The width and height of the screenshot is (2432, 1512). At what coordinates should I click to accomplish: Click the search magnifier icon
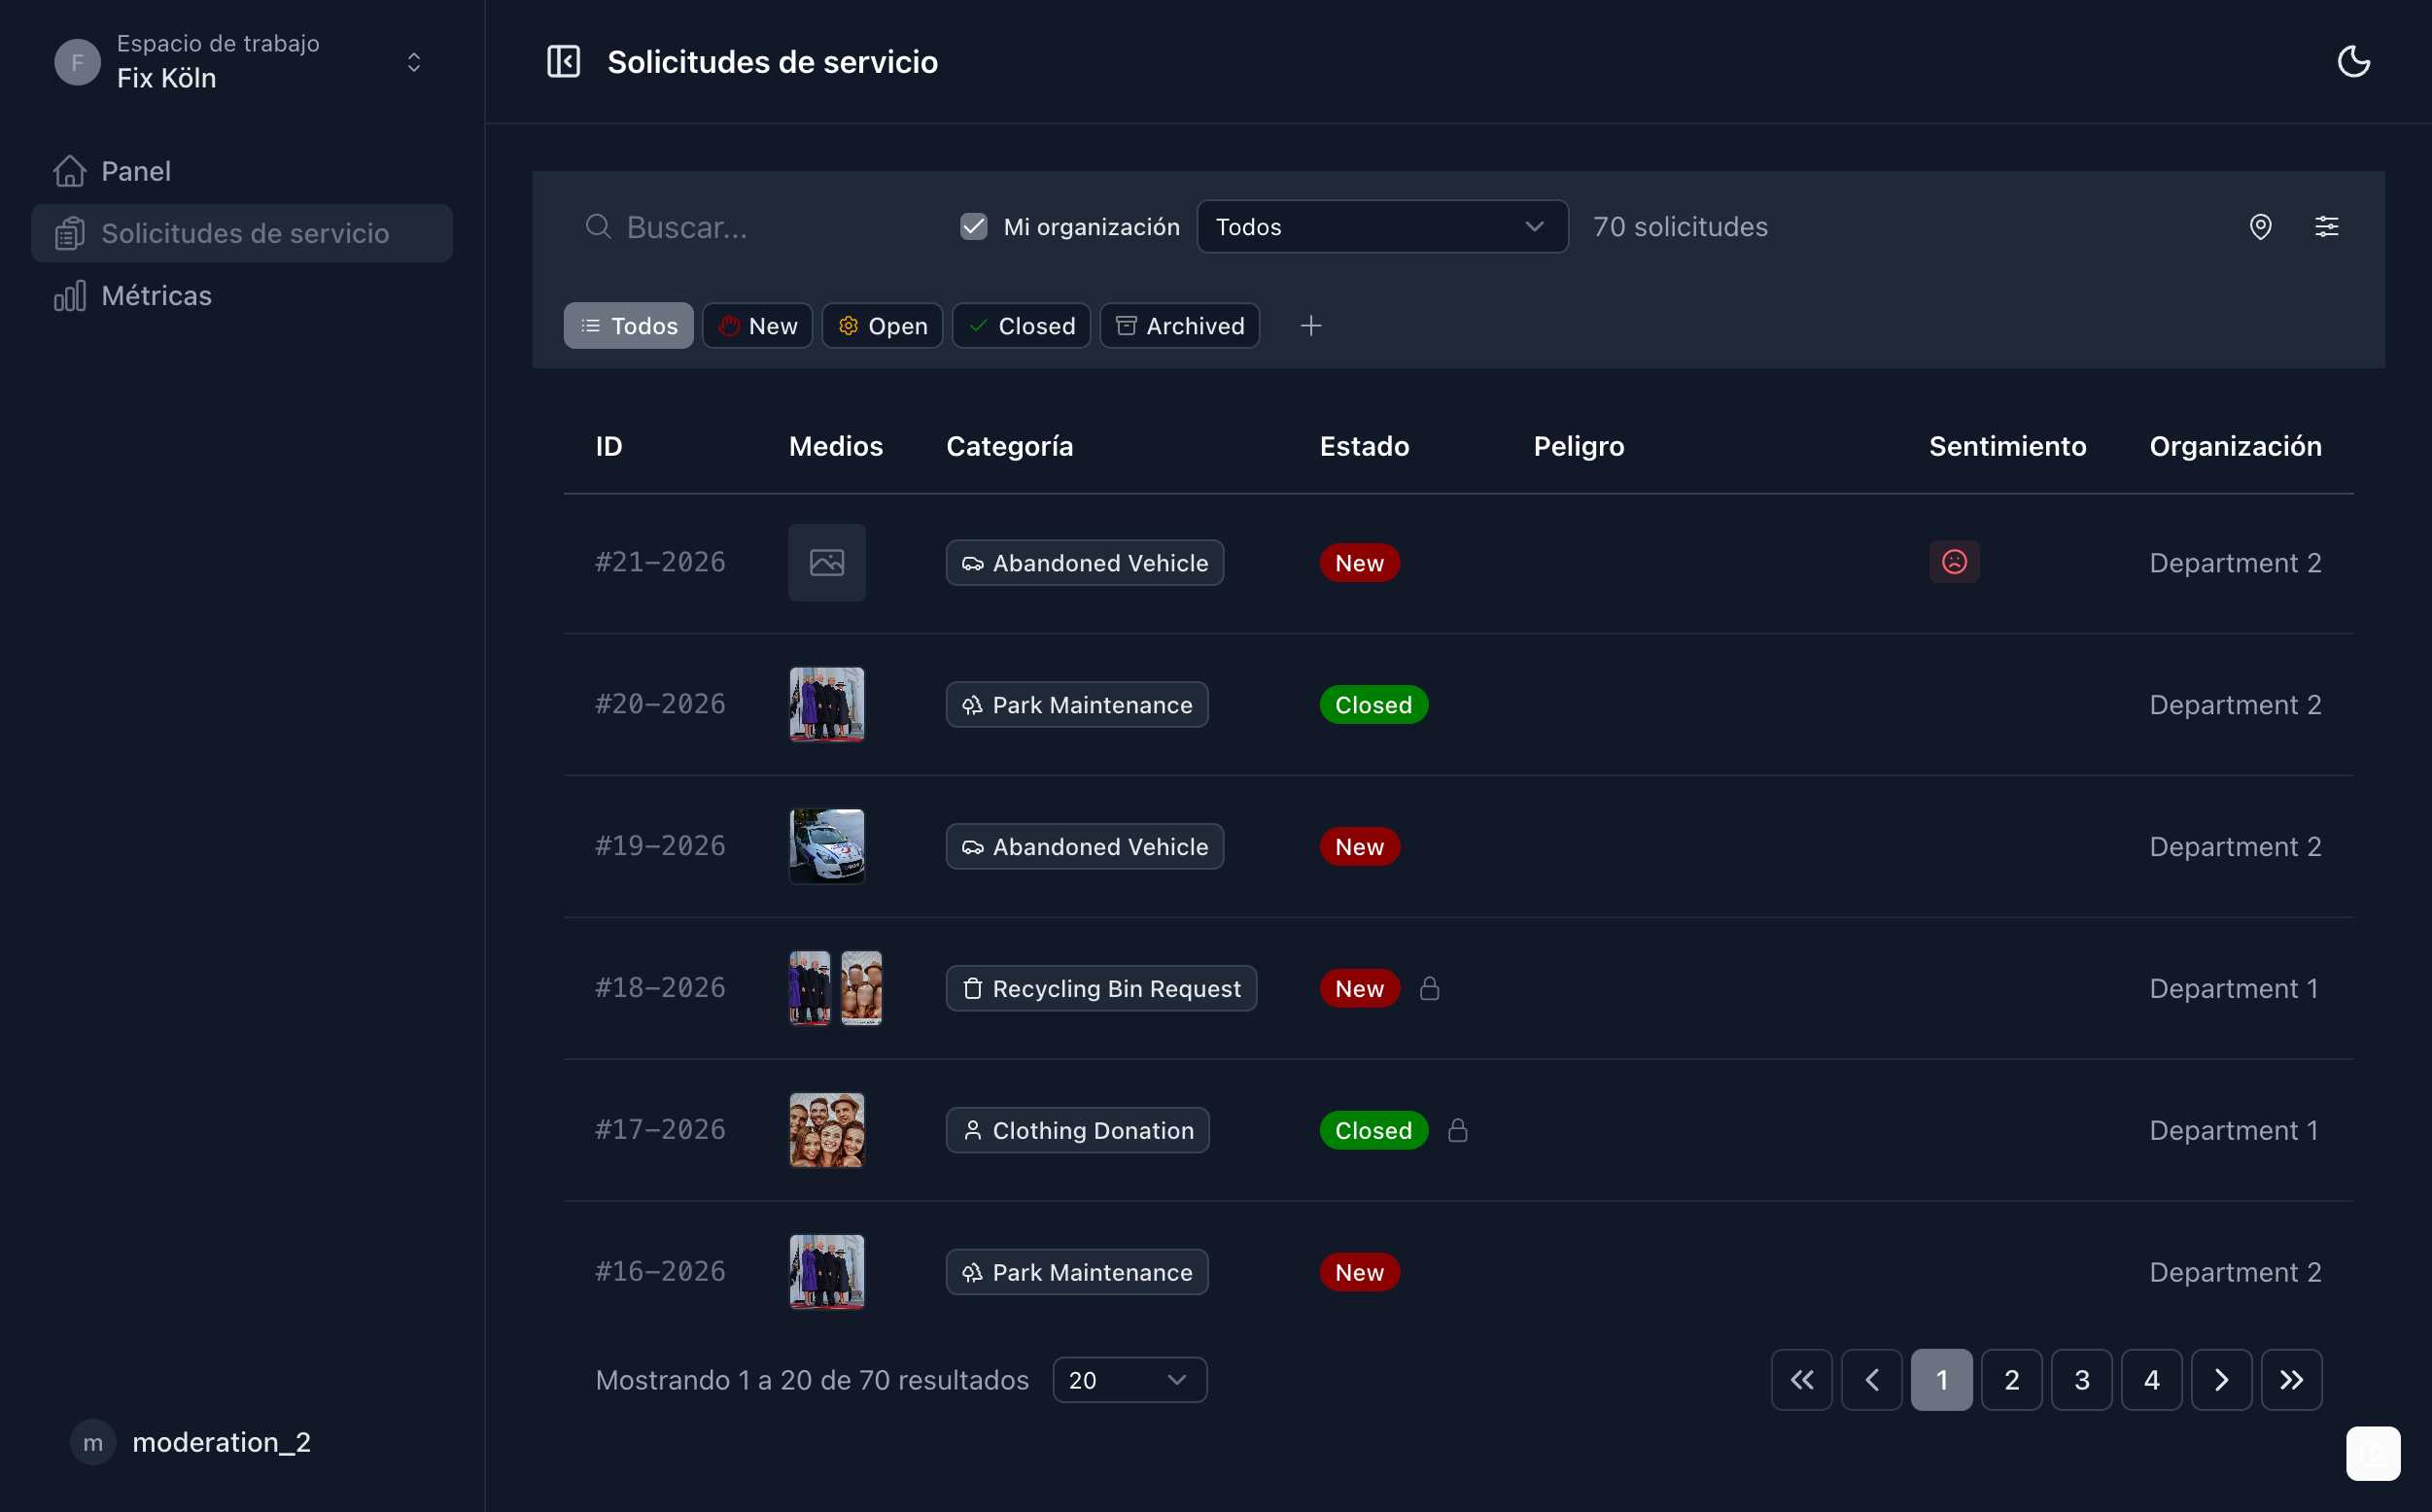598,226
